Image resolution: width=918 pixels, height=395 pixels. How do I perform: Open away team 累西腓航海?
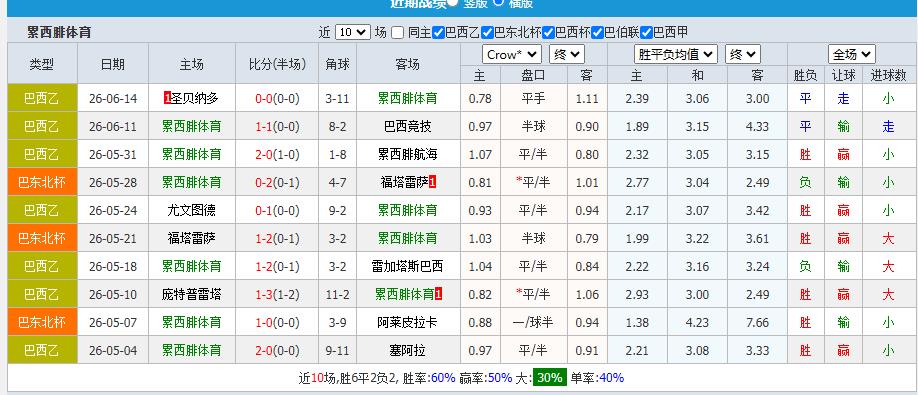(407, 154)
